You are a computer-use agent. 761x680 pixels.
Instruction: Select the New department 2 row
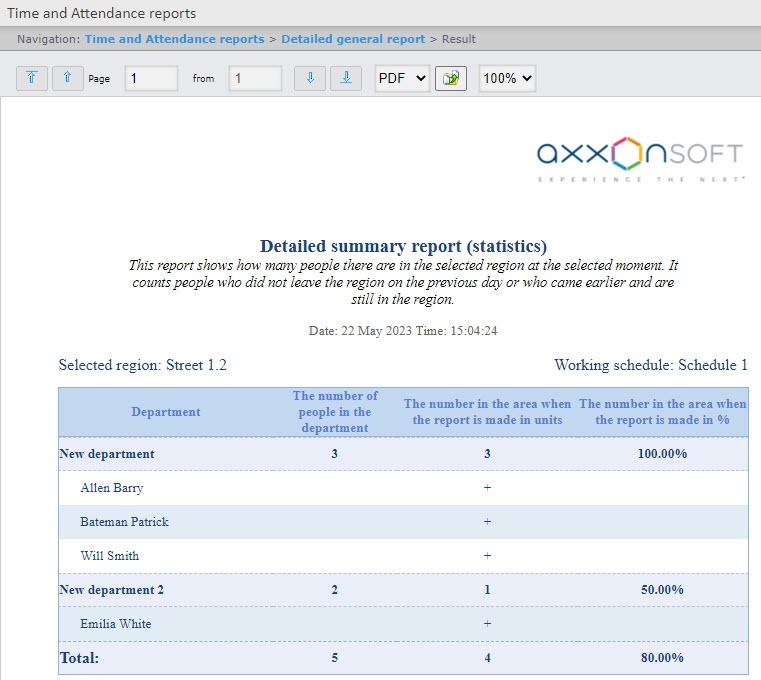point(111,590)
